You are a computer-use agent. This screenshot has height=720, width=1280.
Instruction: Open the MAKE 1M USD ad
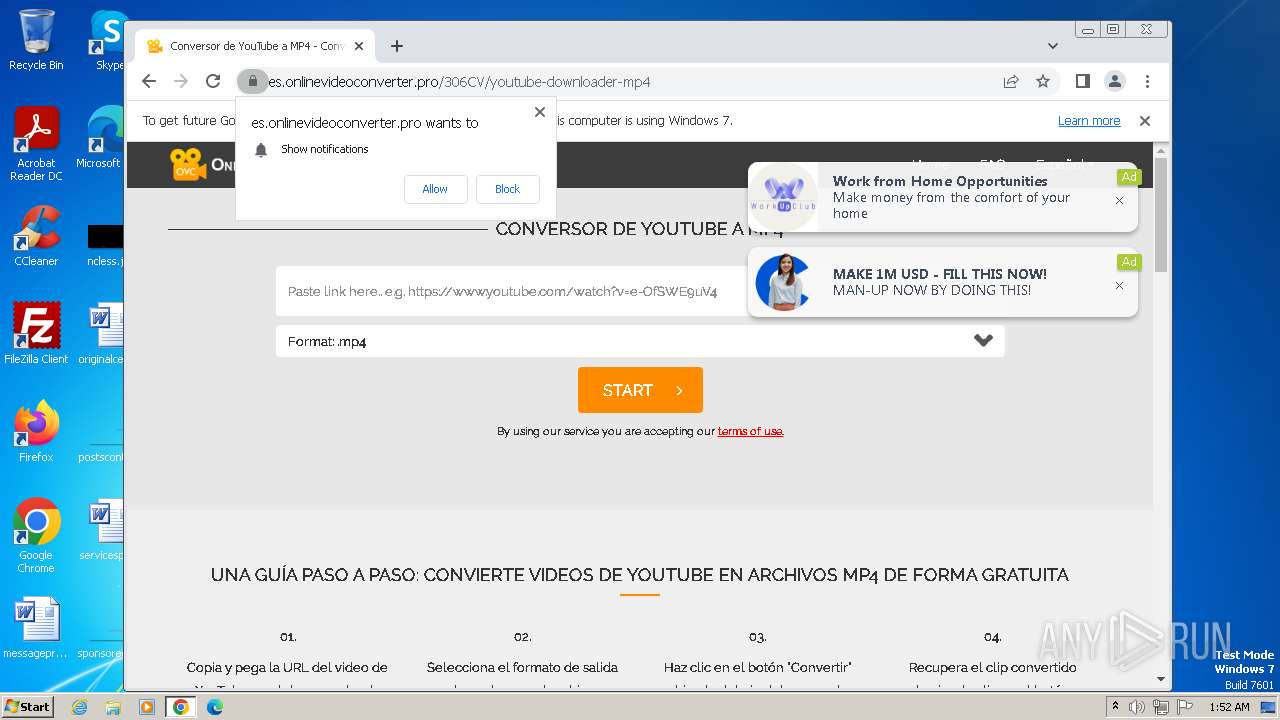point(943,282)
